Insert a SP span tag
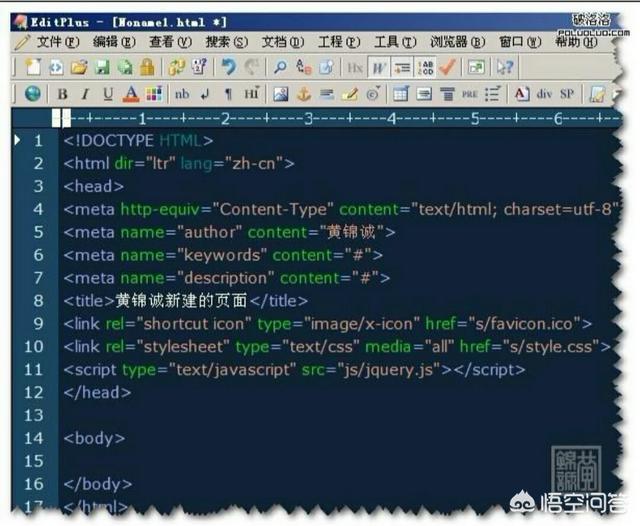The width and height of the screenshot is (640, 526). click(x=567, y=94)
